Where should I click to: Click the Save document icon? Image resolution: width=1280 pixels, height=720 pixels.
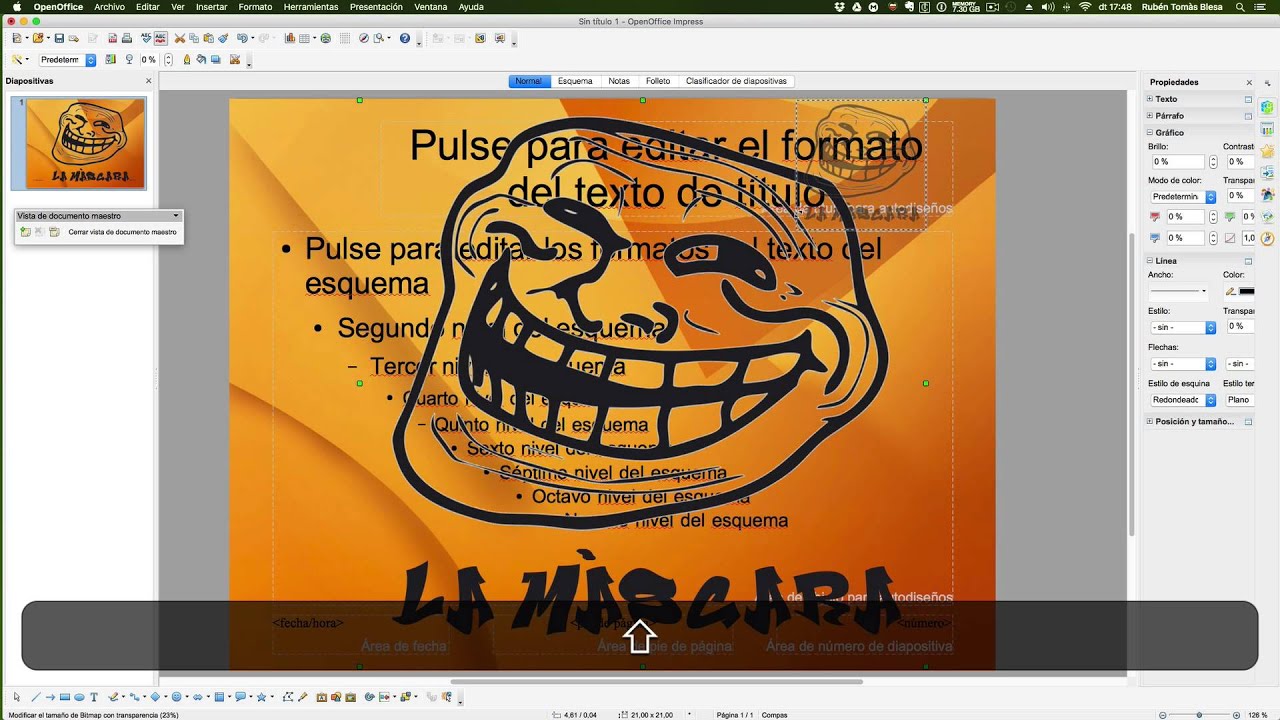tap(59, 39)
